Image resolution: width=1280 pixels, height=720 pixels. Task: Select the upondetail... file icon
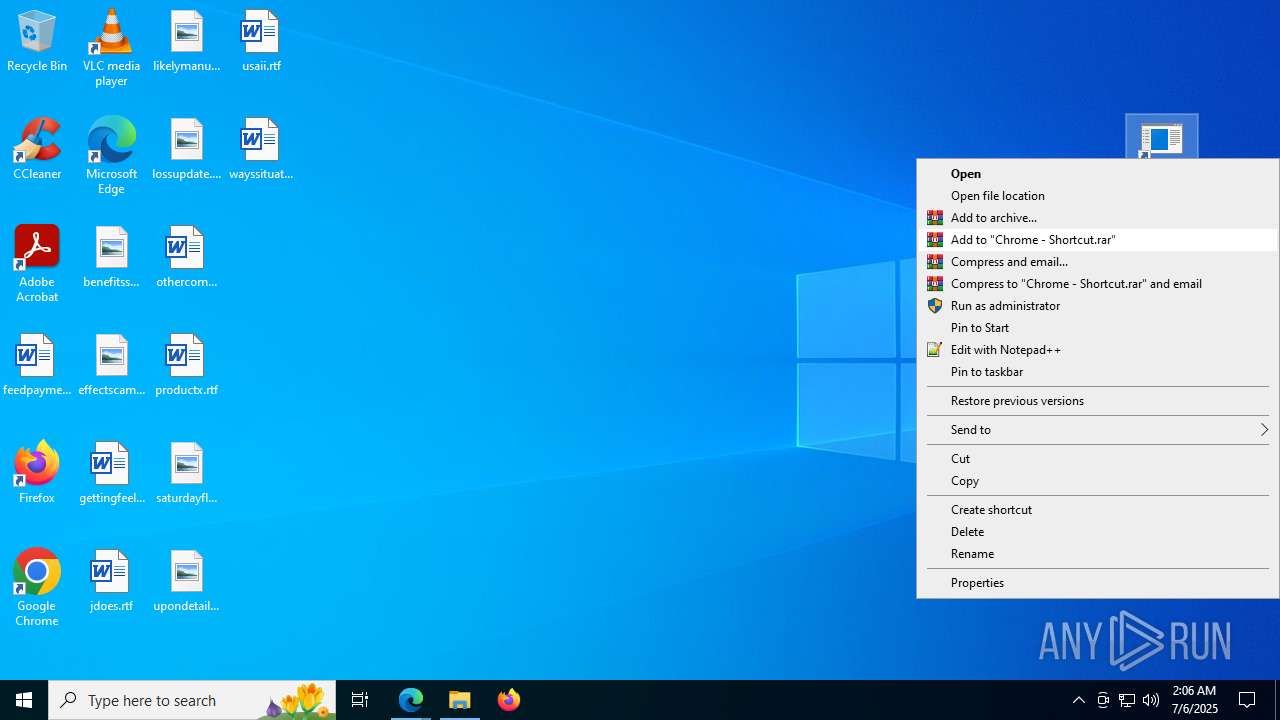186,581
